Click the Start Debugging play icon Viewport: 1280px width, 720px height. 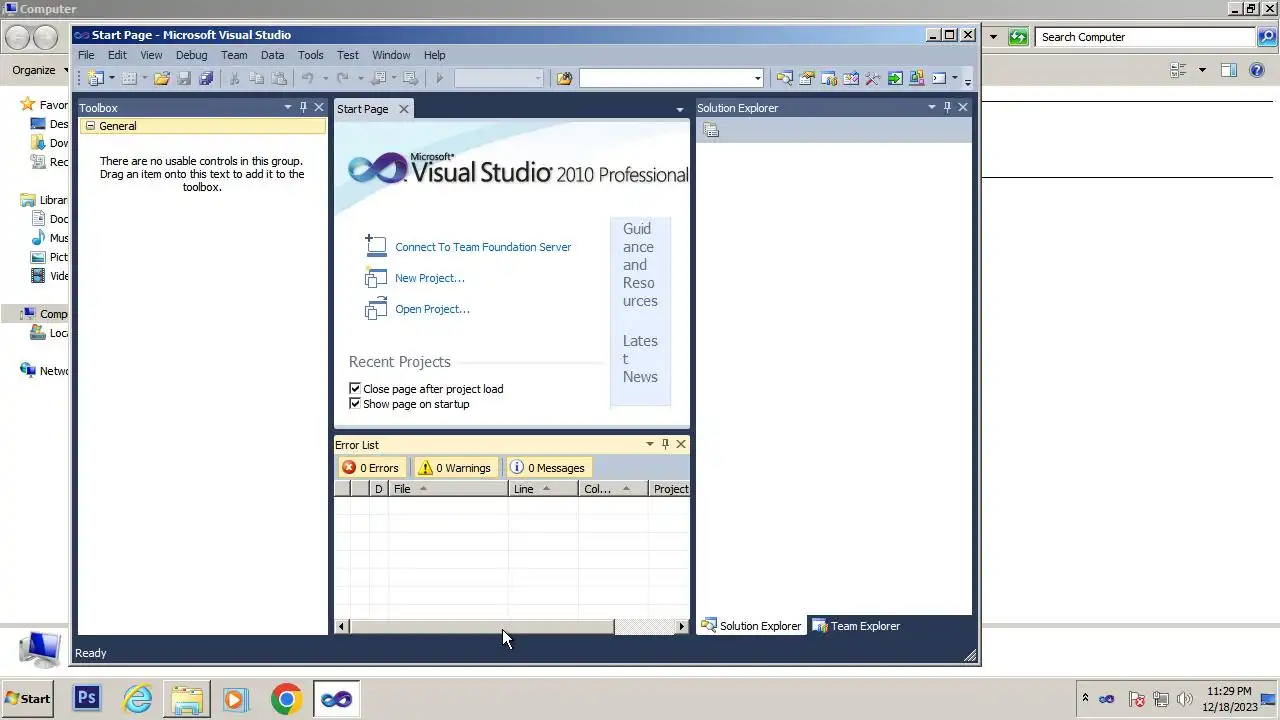(x=439, y=78)
